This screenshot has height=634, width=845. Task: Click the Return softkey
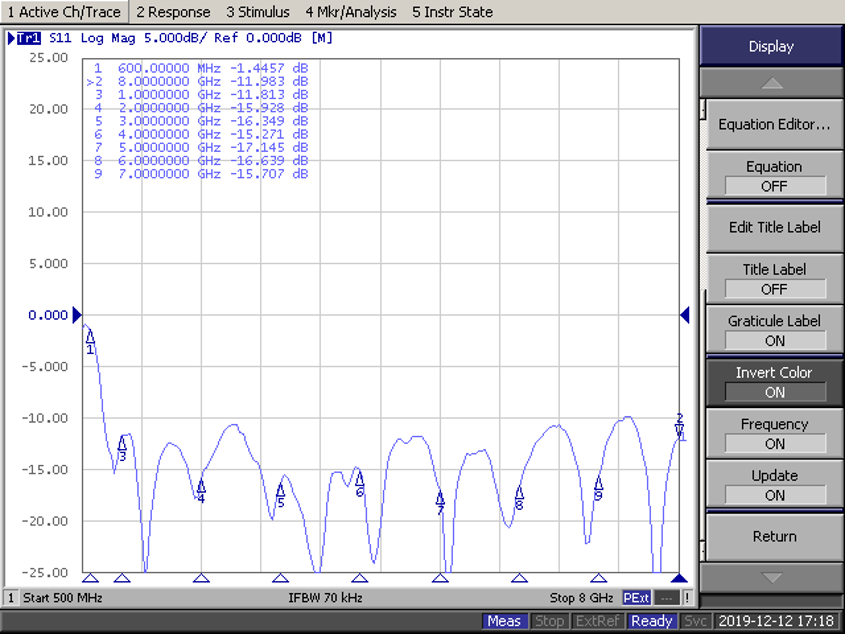tap(774, 536)
